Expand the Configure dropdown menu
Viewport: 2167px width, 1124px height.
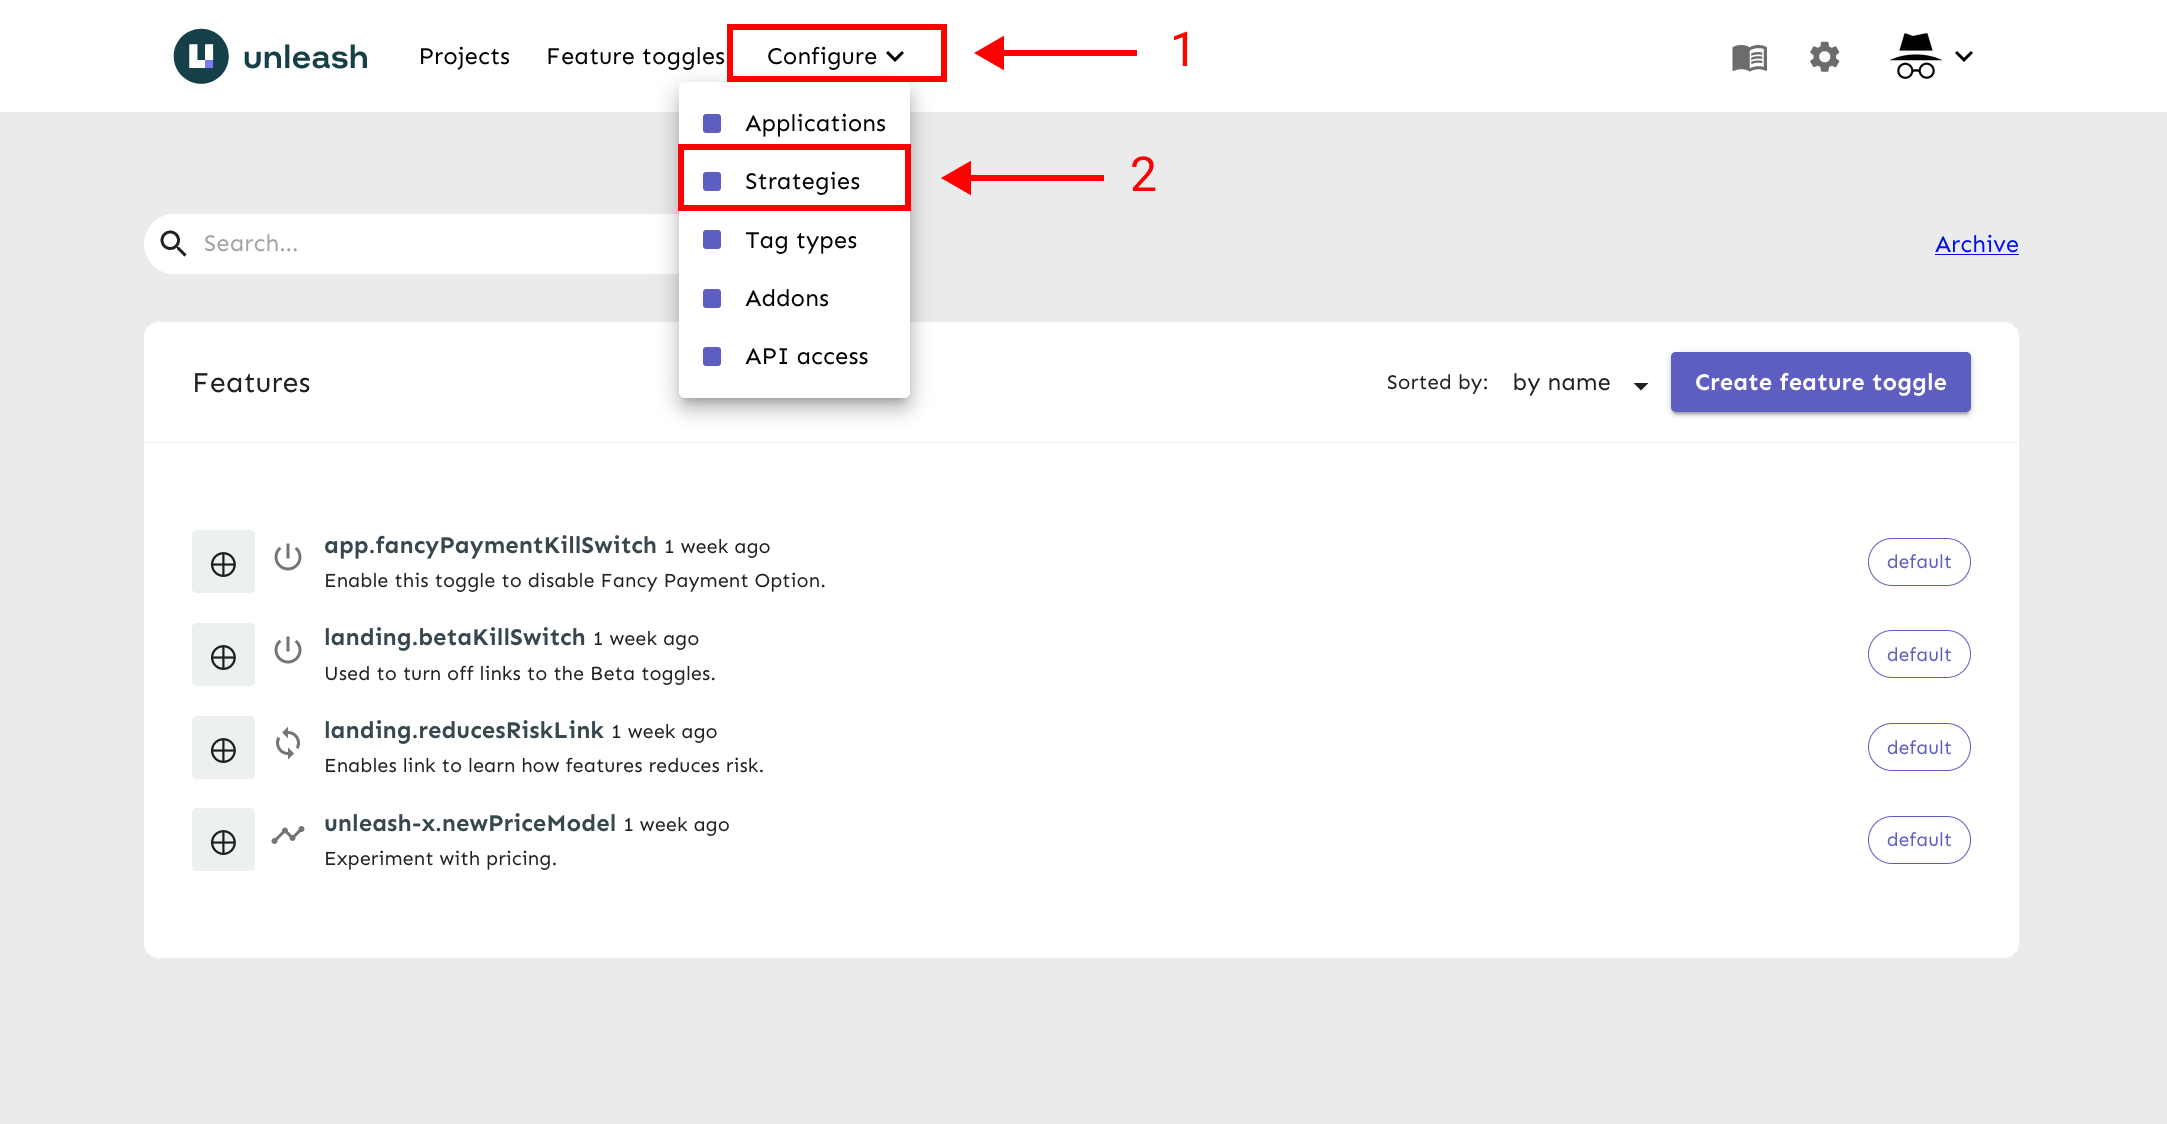pos(836,56)
